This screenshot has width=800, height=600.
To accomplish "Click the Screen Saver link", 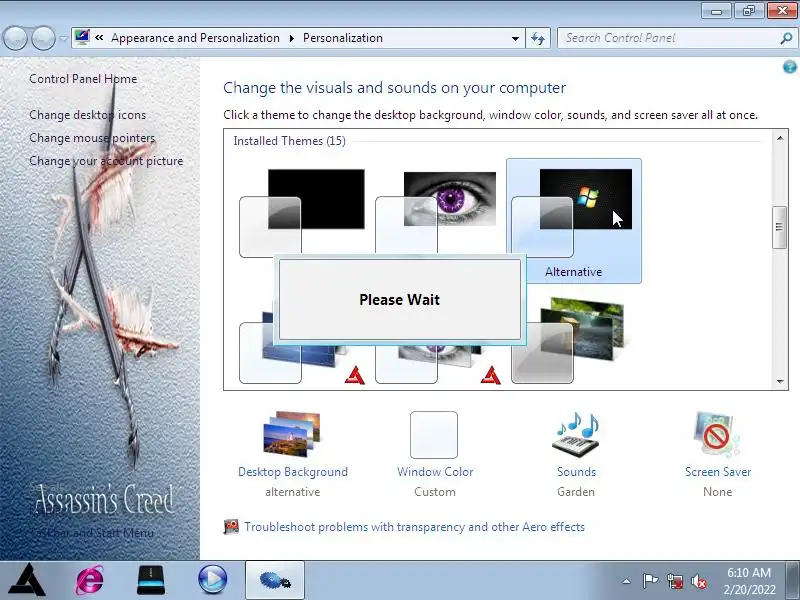I will pos(718,472).
